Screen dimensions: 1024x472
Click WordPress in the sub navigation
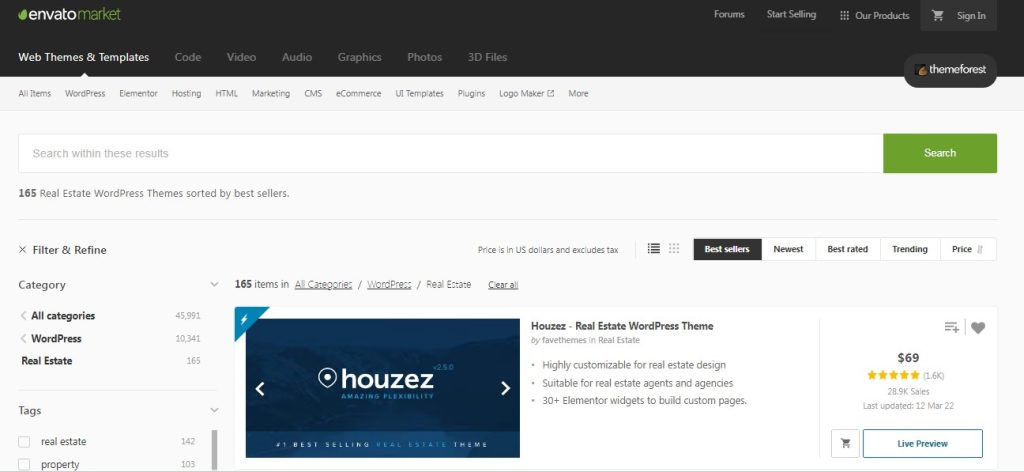click(85, 93)
